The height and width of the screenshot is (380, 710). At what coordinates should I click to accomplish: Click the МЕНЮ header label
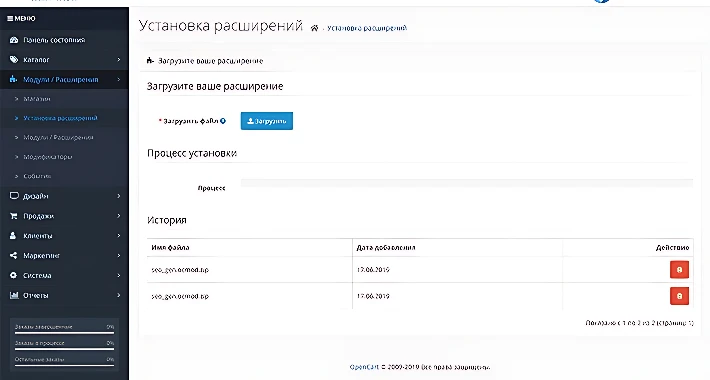25,19
